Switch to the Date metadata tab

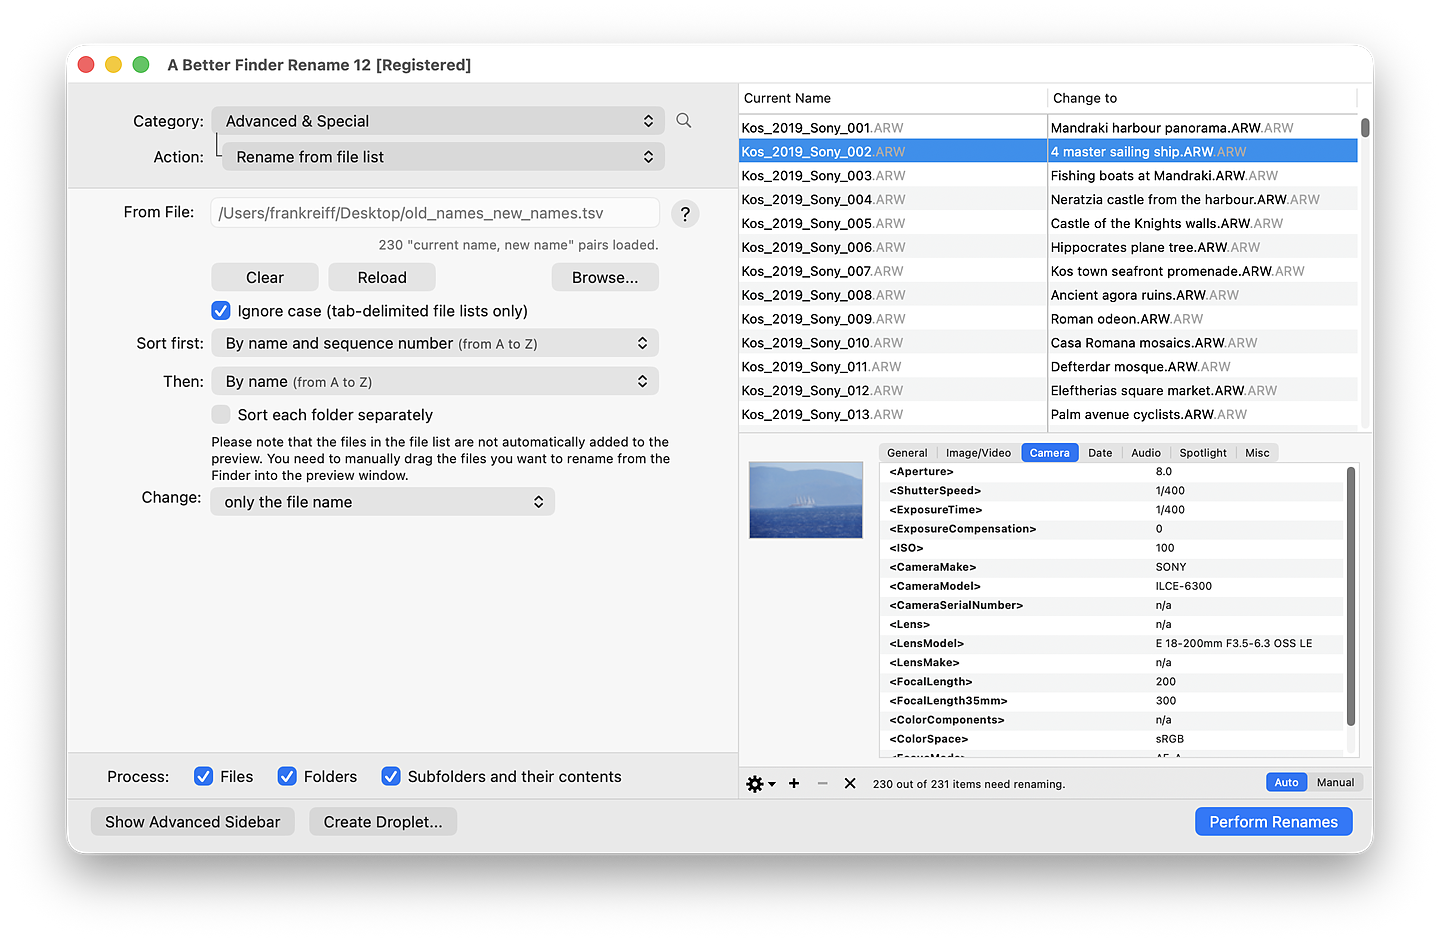(x=1100, y=453)
